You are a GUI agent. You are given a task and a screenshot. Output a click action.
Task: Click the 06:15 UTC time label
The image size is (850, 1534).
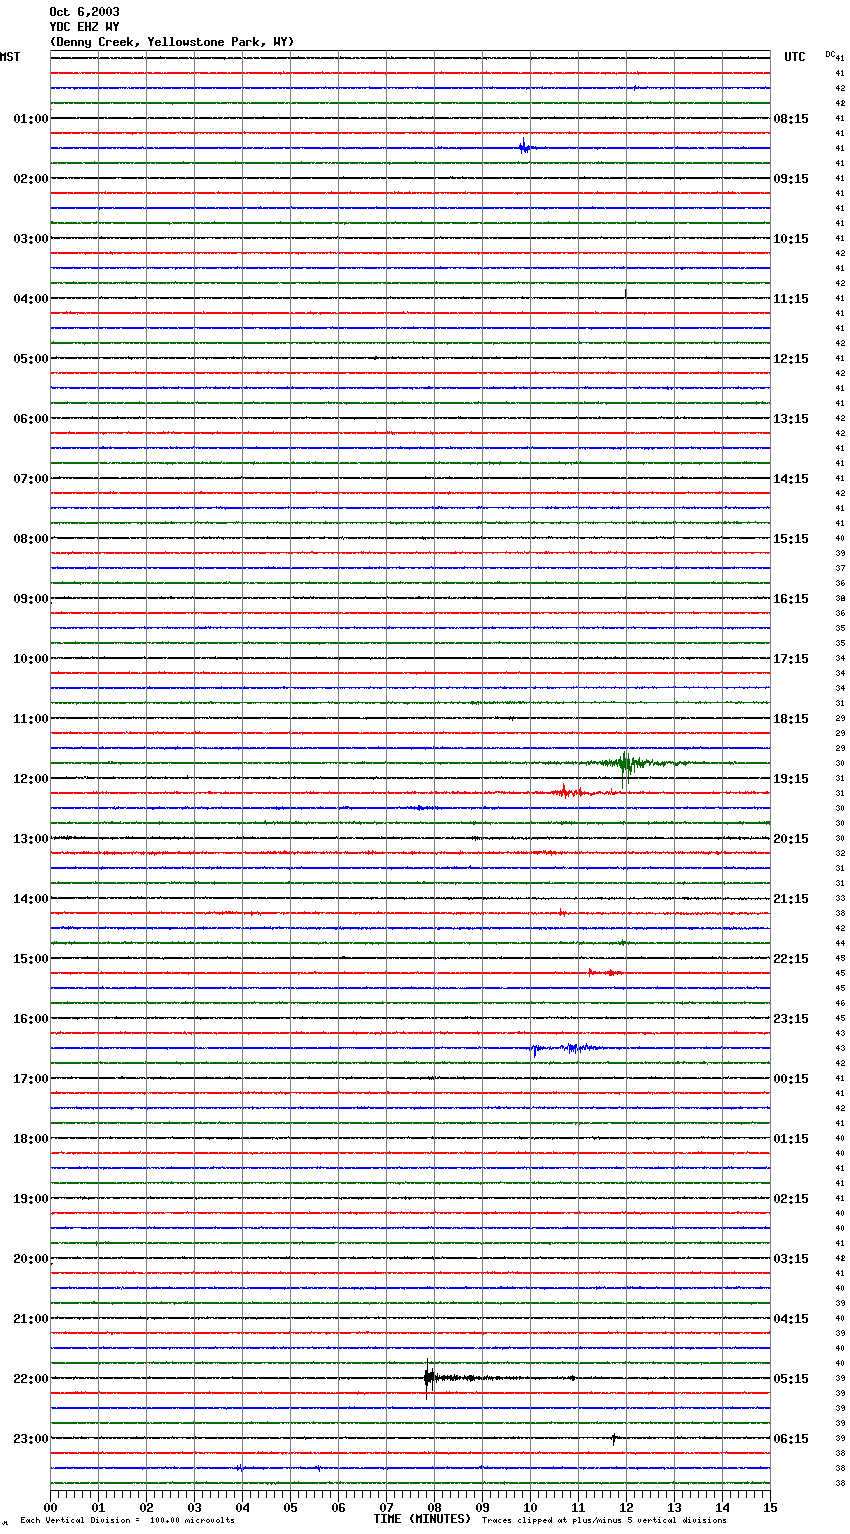(x=791, y=1439)
